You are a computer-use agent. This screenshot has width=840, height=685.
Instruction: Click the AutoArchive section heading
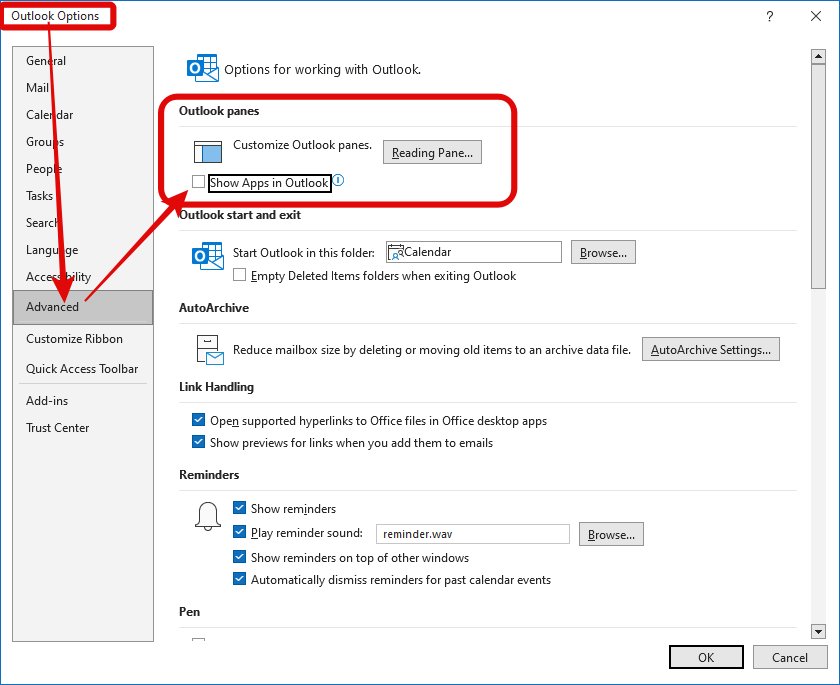tap(214, 308)
